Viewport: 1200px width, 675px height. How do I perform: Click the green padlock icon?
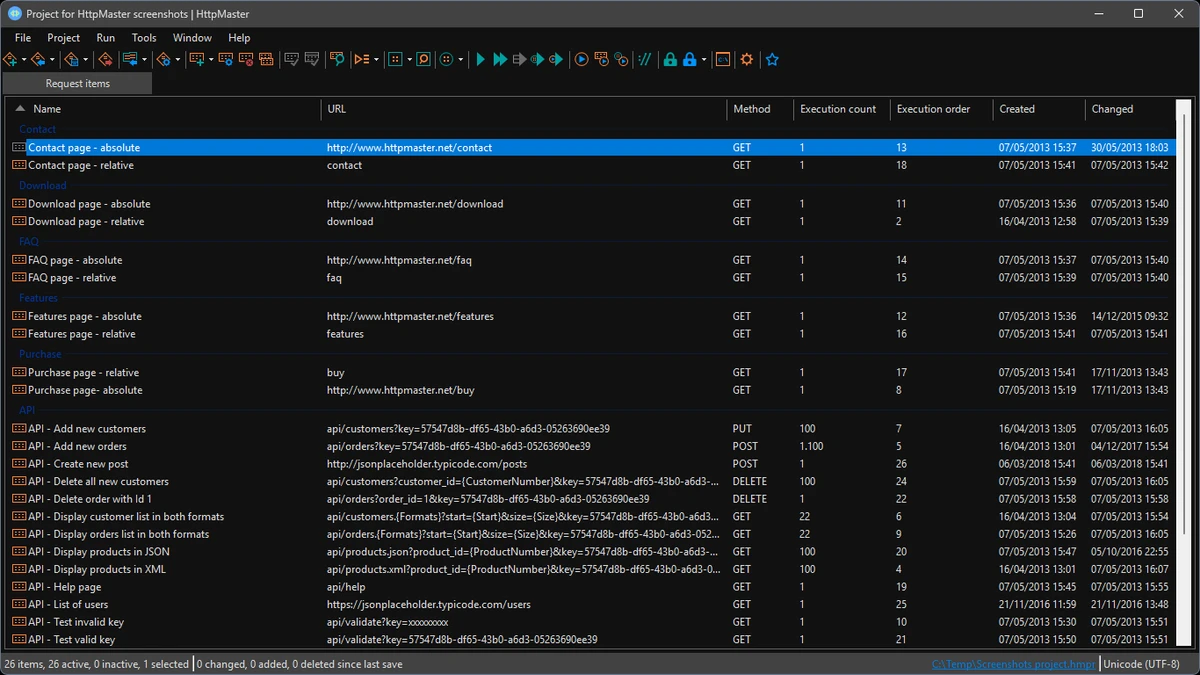coord(670,60)
